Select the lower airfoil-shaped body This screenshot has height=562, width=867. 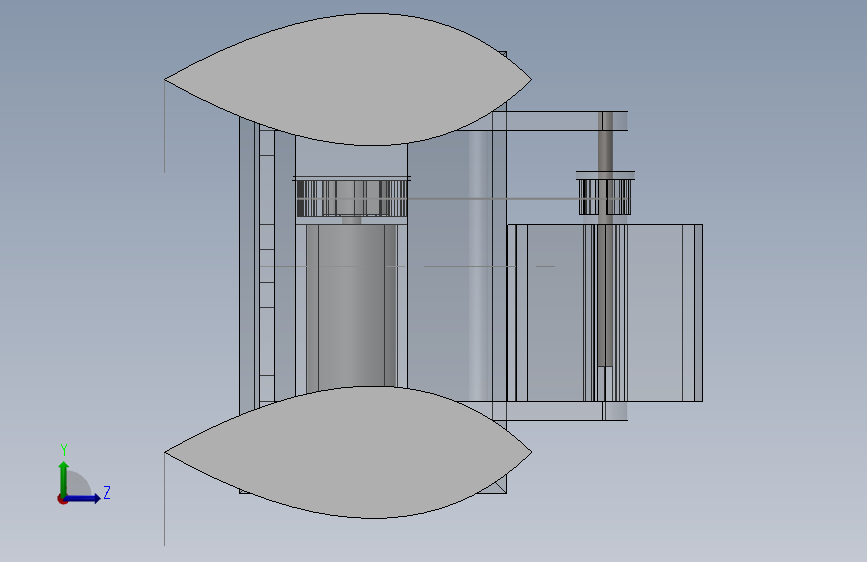[348, 452]
